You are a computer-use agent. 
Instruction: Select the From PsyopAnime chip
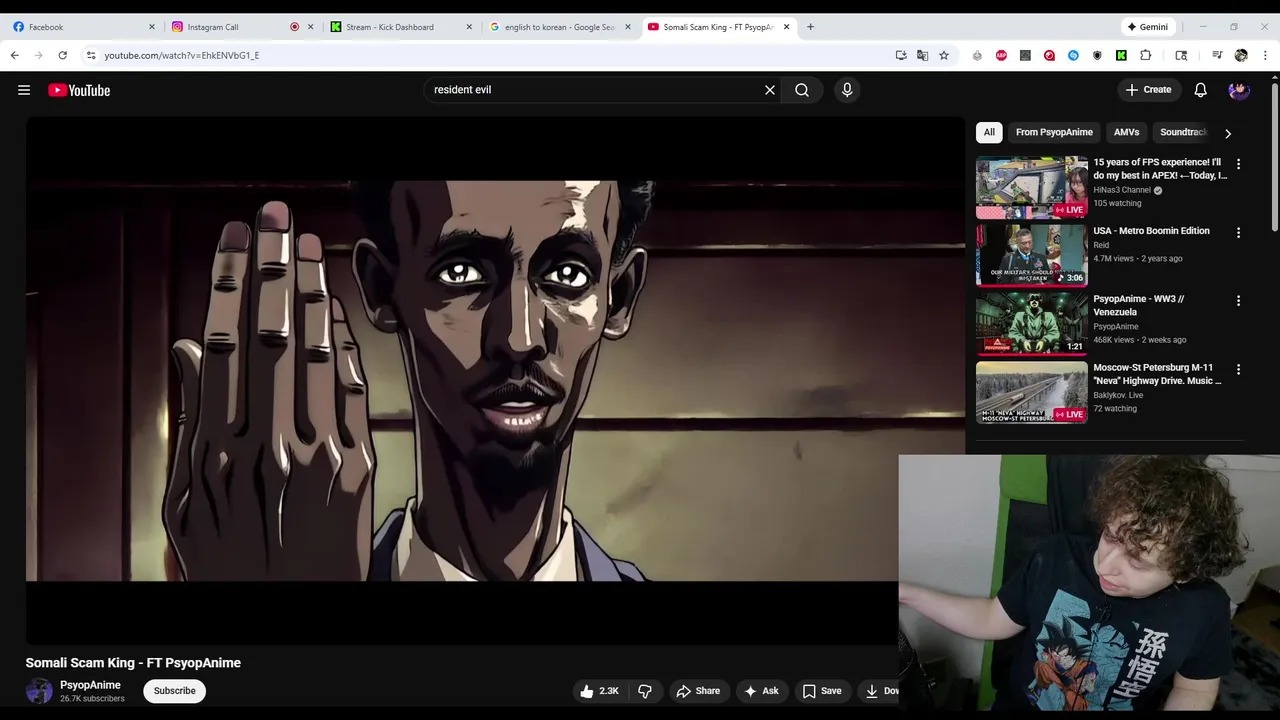tap(1054, 132)
